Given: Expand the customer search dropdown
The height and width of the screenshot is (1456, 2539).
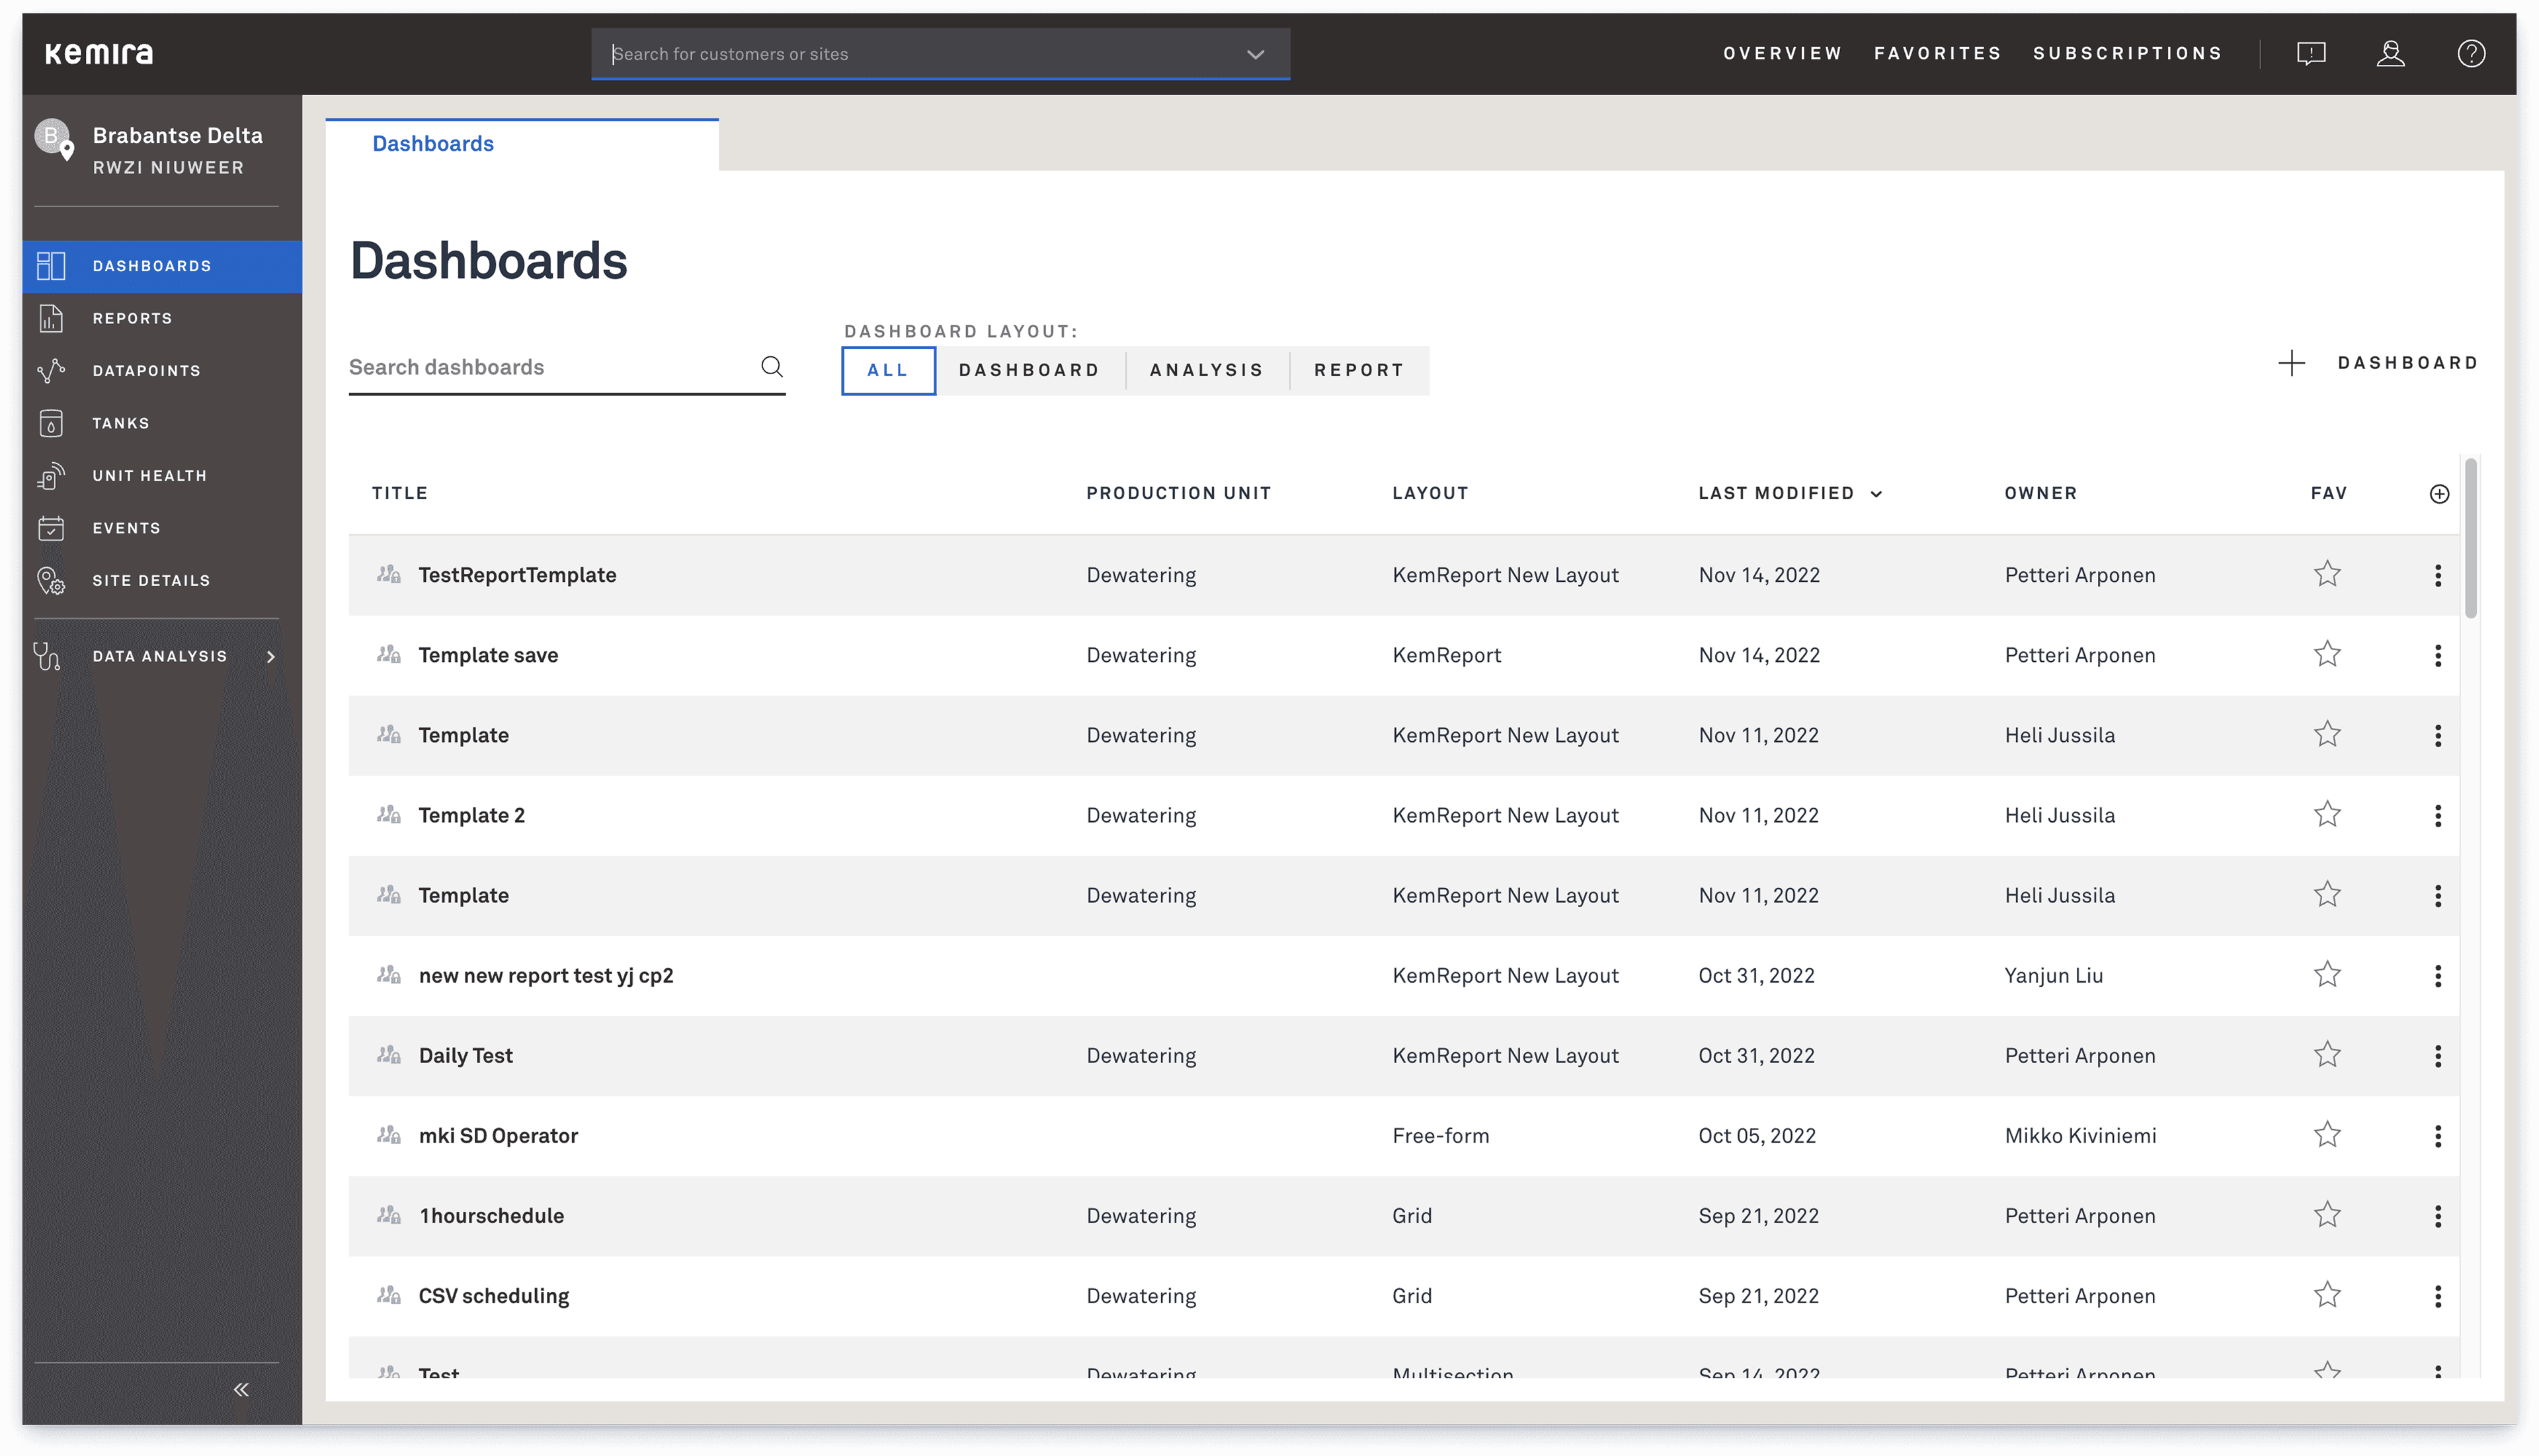Looking at the screenshot, I should coord(1255,54).
